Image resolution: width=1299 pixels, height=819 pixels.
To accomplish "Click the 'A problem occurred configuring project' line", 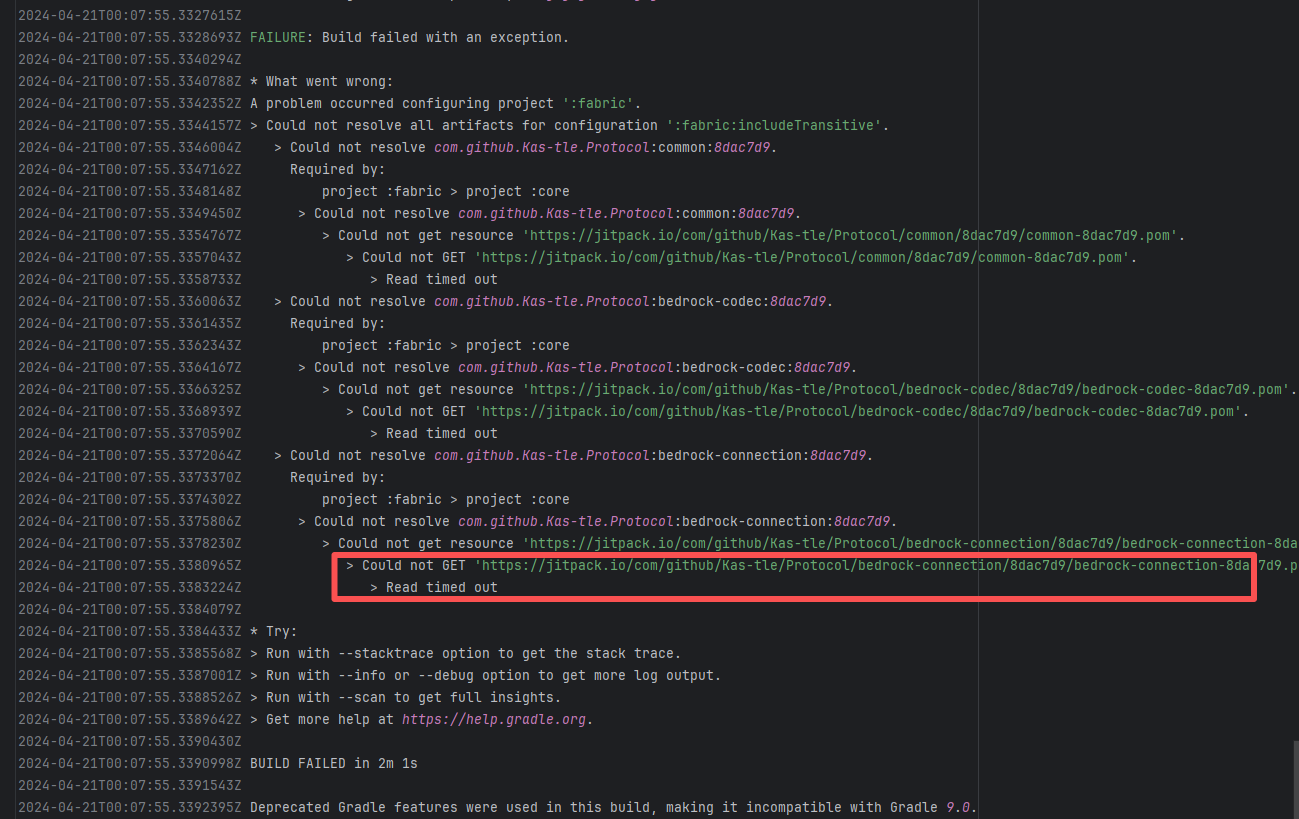I will pyautogui.click(x=445, y=104).
